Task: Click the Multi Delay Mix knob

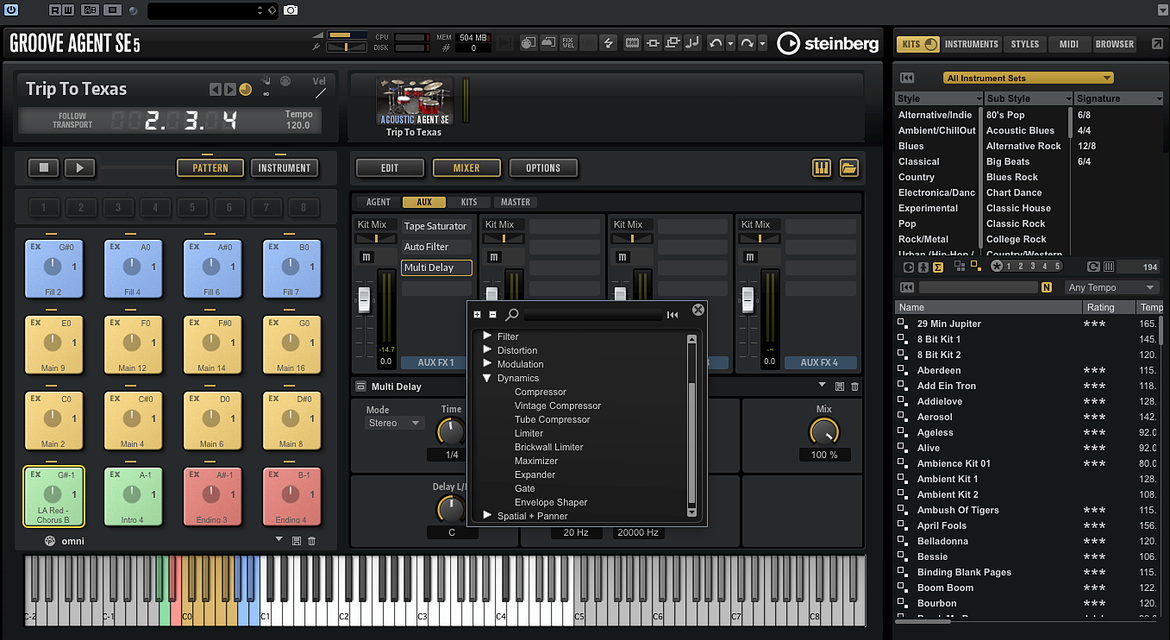Action: coord(824,431)
